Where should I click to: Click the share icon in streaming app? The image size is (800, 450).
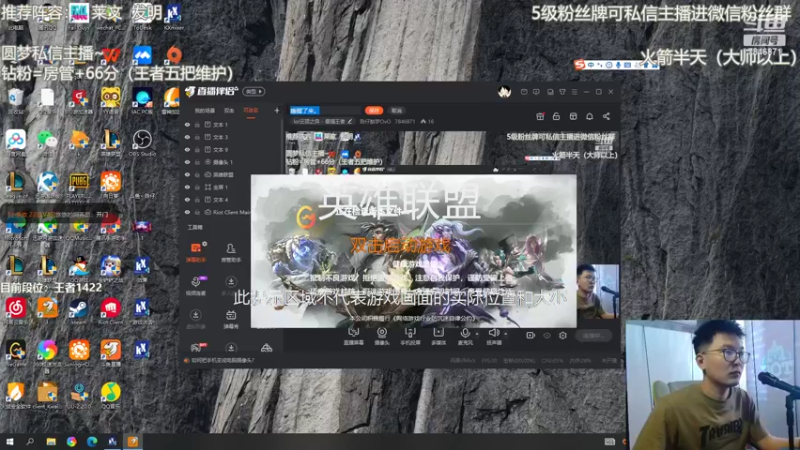606,116
